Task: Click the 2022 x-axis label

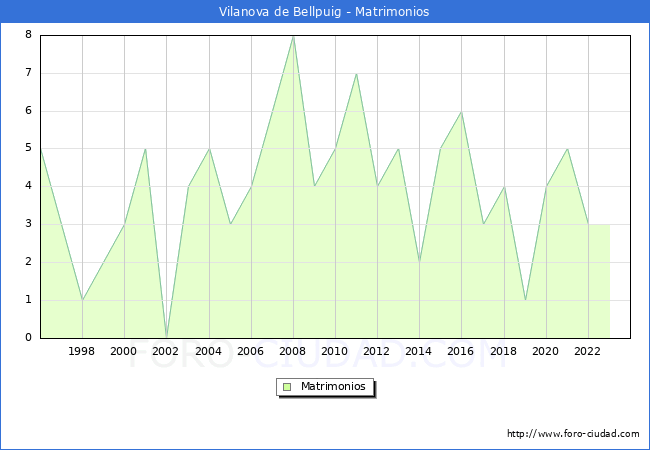Action: 588,351
